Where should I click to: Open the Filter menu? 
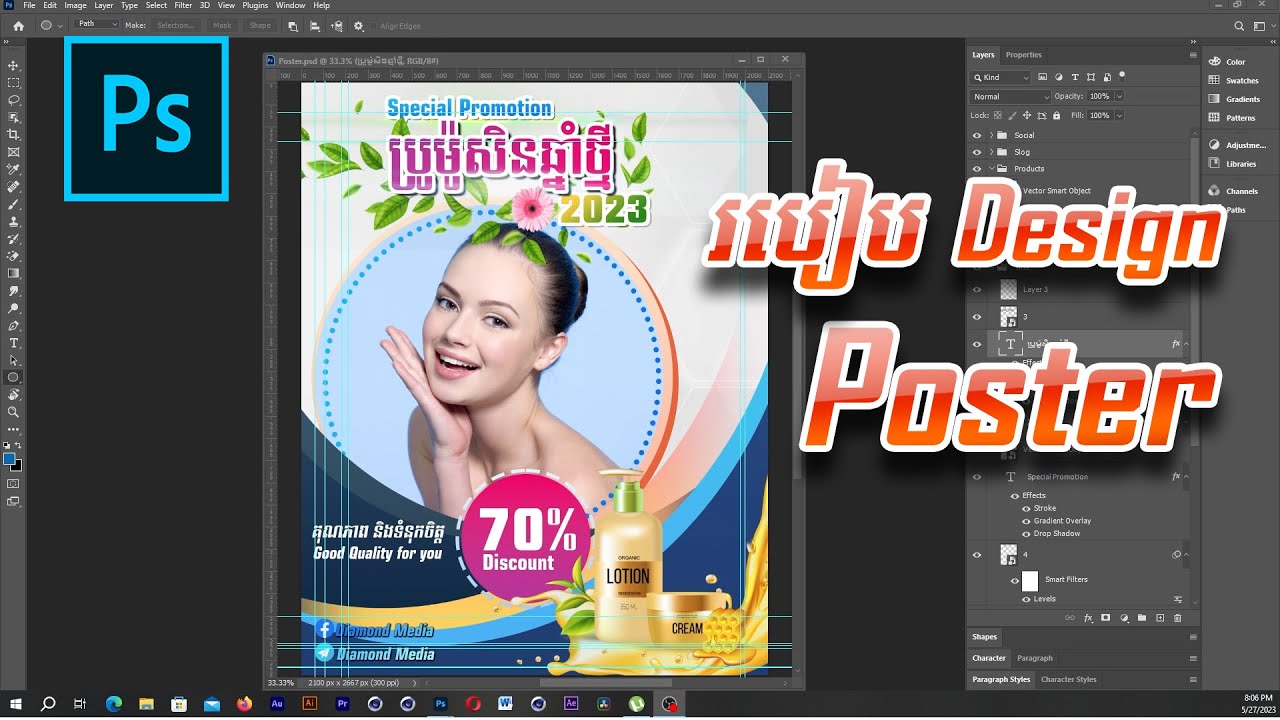[x=183, y=5]
